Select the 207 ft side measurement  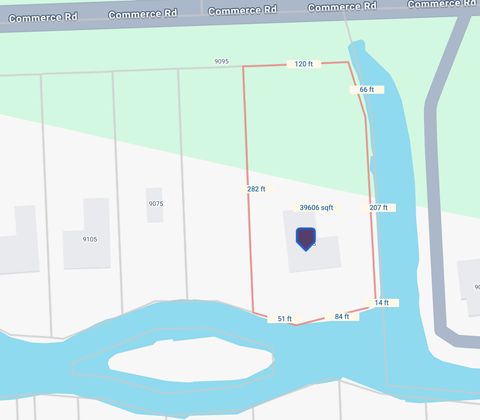tap(379, 208)
